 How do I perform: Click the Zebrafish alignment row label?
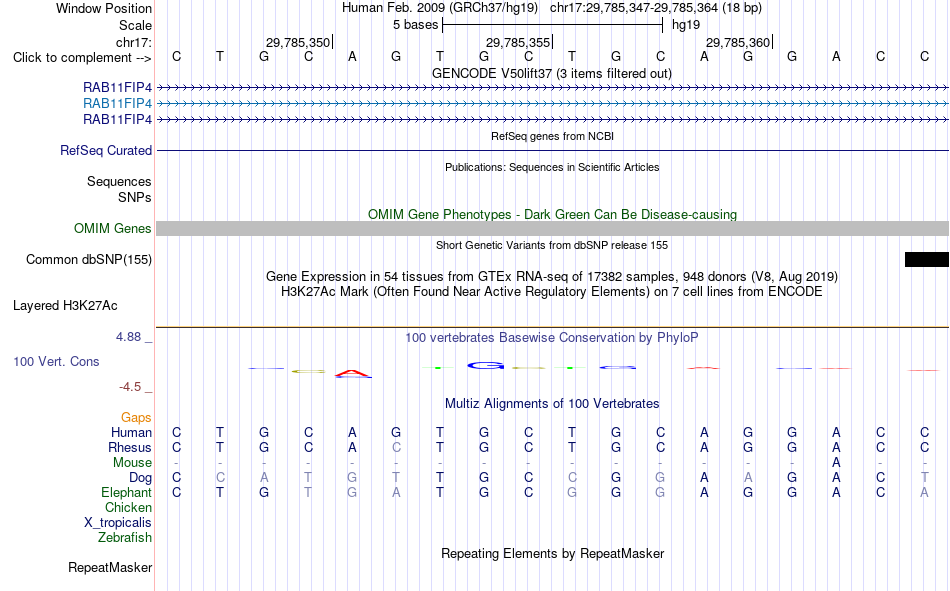click(x=125, y=538)
